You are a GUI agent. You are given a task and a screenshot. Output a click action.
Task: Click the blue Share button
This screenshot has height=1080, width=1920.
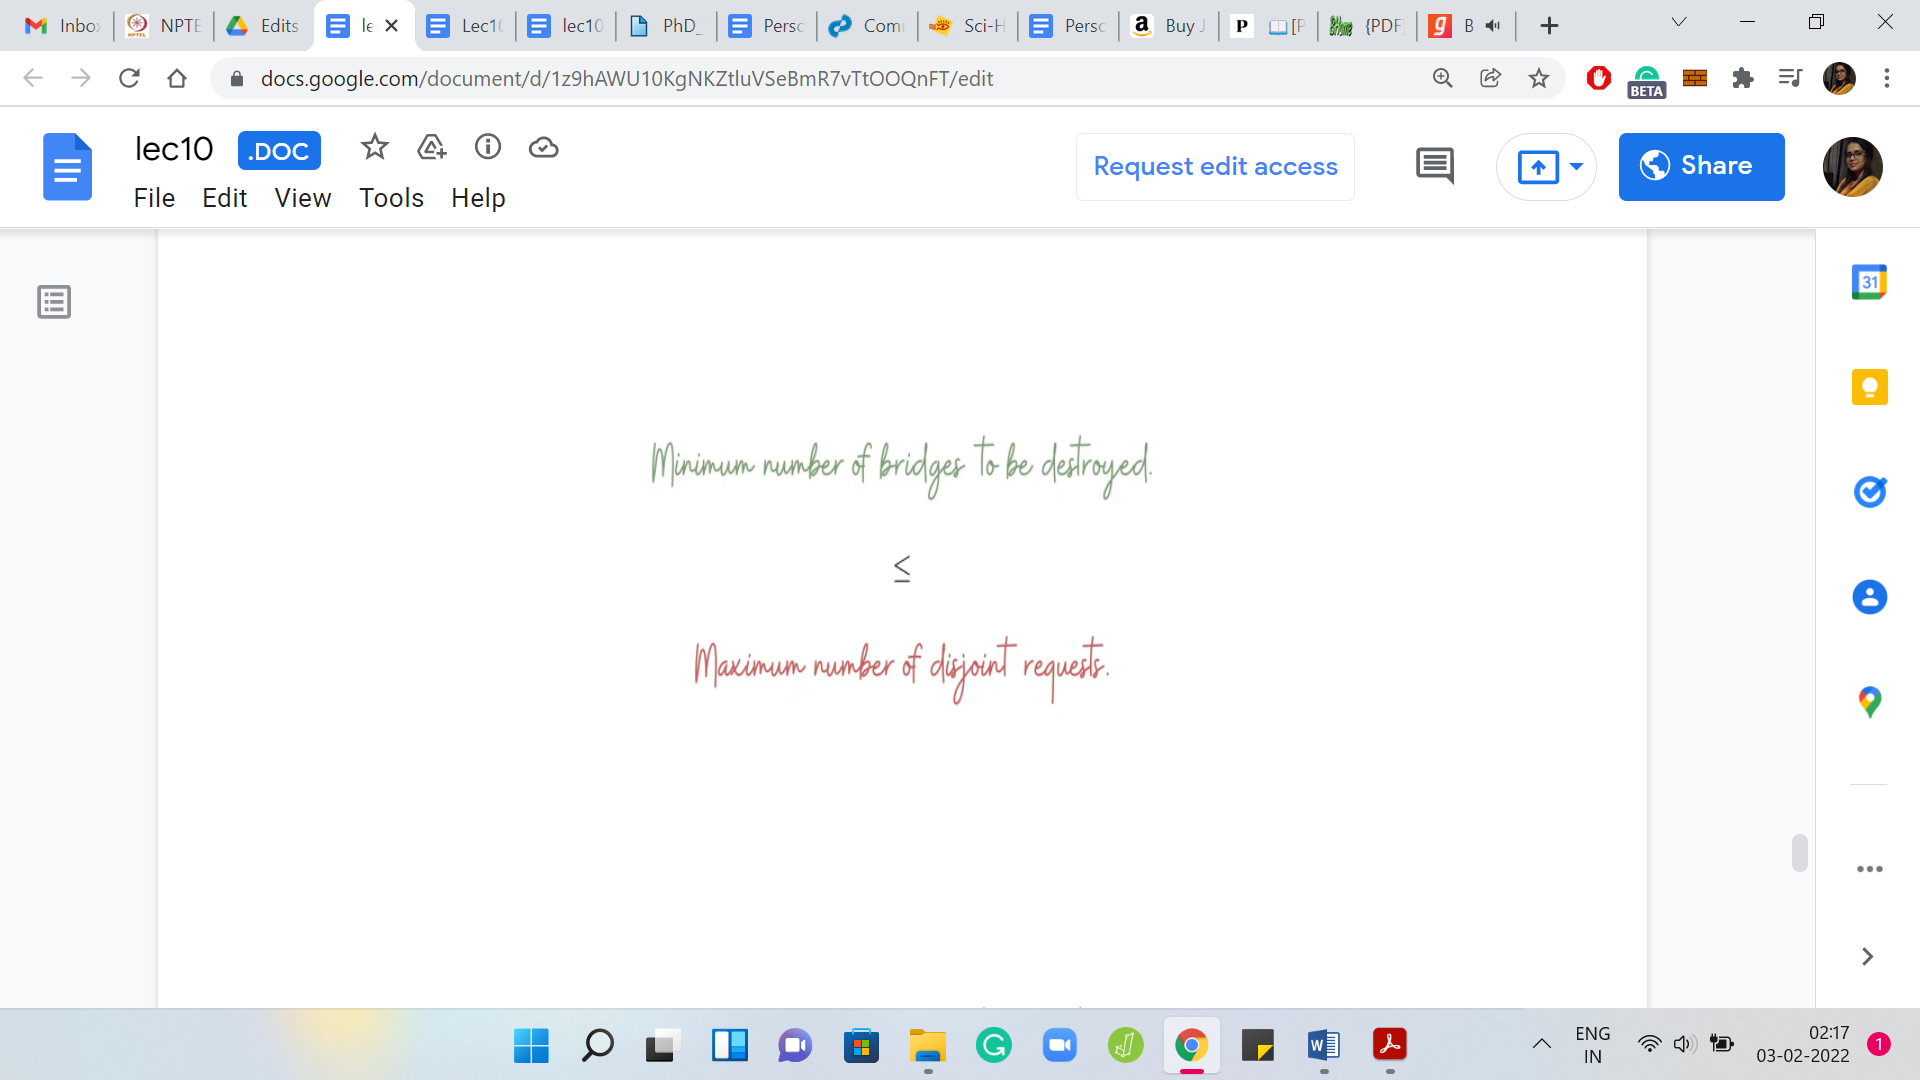click(x=1701, y=167)
